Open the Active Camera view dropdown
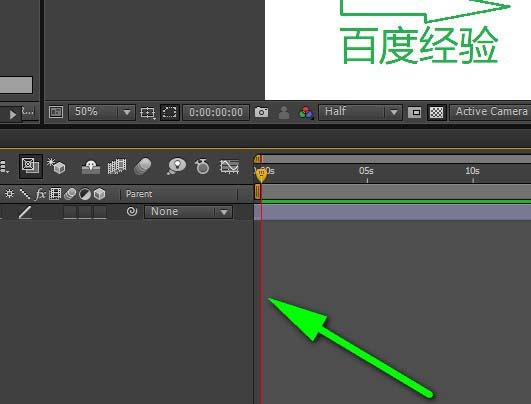Viewport: 531px width, 404px height. (490, 112)
